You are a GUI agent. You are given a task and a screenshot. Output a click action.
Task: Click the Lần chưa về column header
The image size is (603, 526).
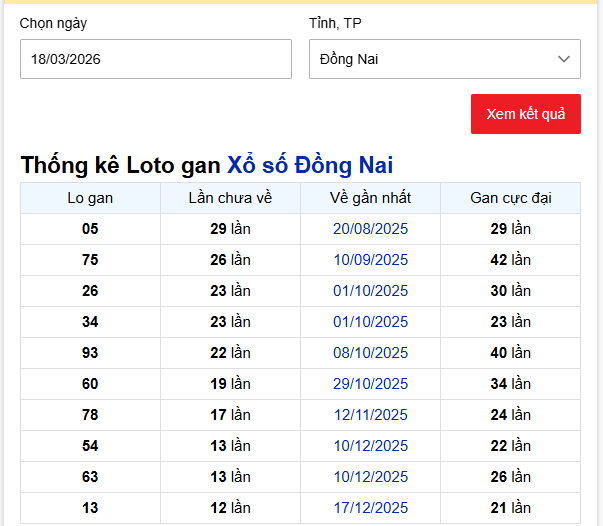click(x=230, y=198)
